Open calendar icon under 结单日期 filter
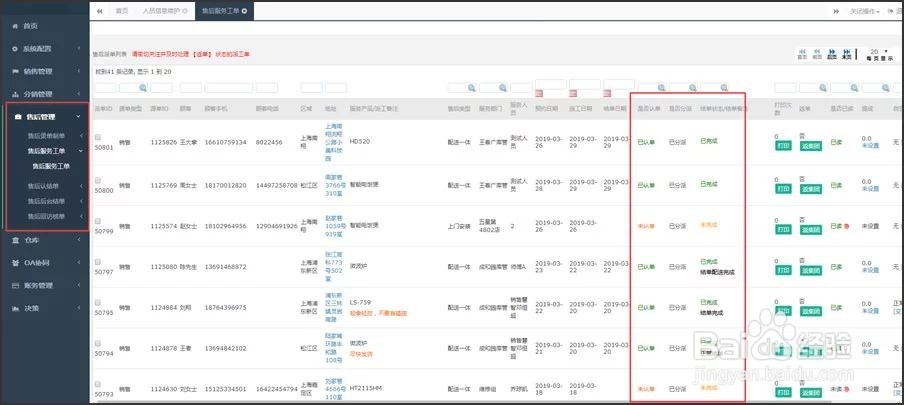 (607, 93)
